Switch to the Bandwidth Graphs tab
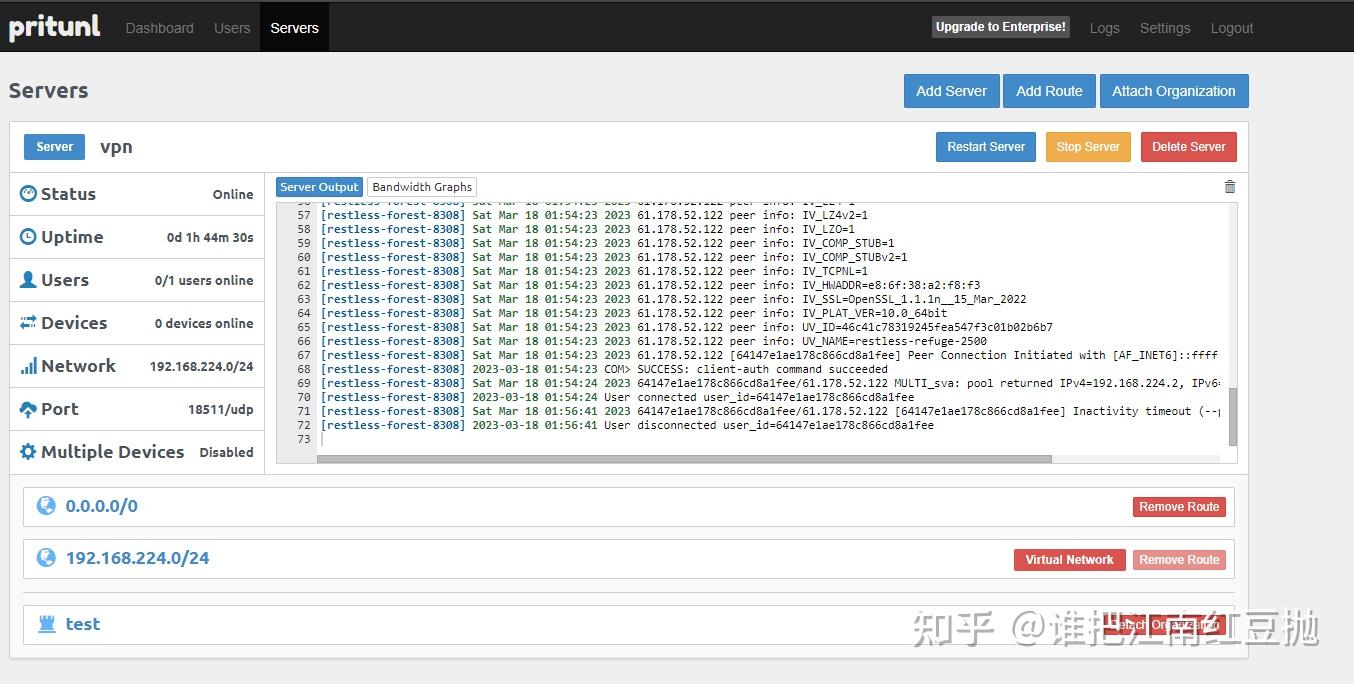 point(421,186)
